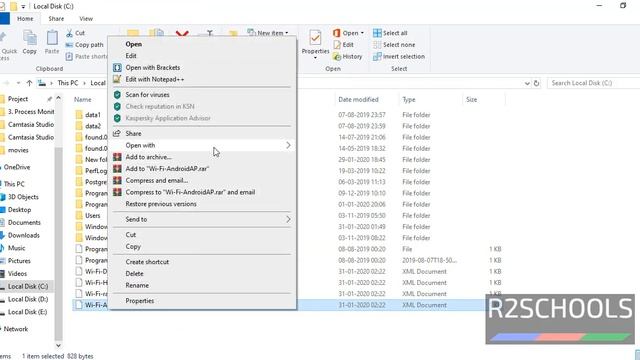Open the New item dropdown
The image size is (640, 360).
tap(268, 33)
